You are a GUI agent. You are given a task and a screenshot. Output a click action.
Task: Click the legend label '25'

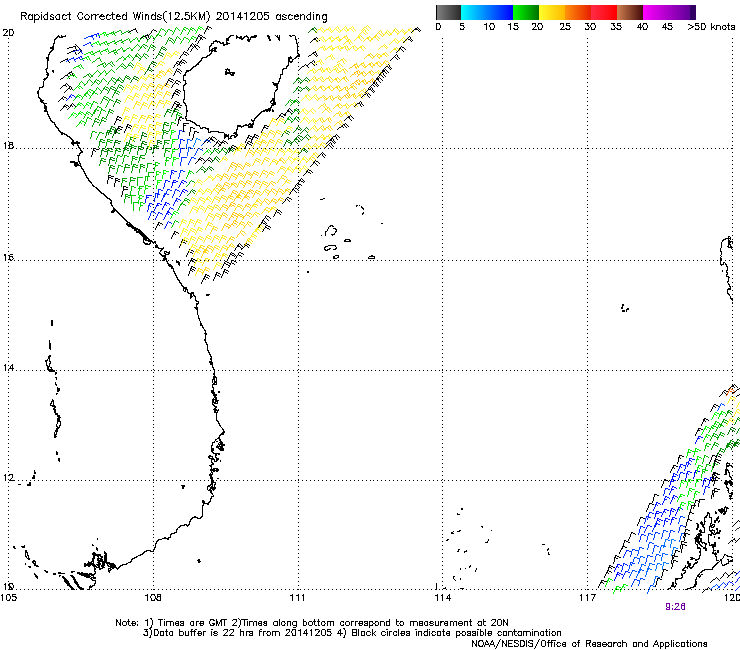coord(565,27)
